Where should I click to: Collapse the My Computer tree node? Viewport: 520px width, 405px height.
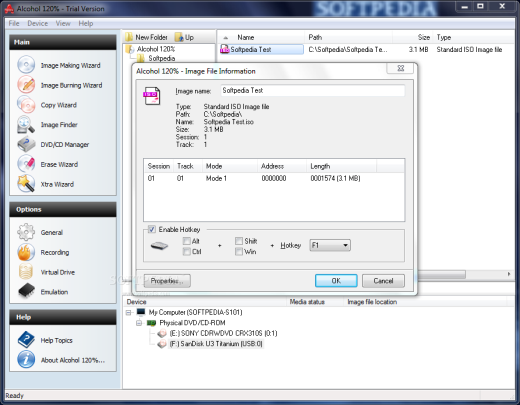point(129,312)
